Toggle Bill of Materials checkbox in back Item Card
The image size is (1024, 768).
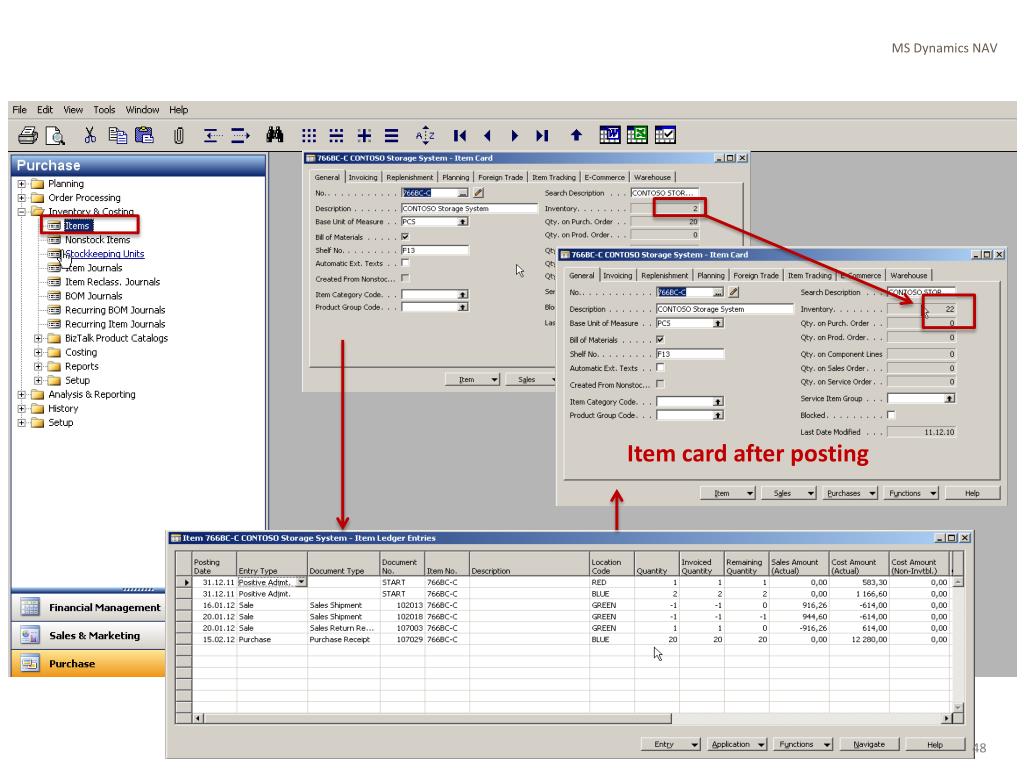[405, 236]
